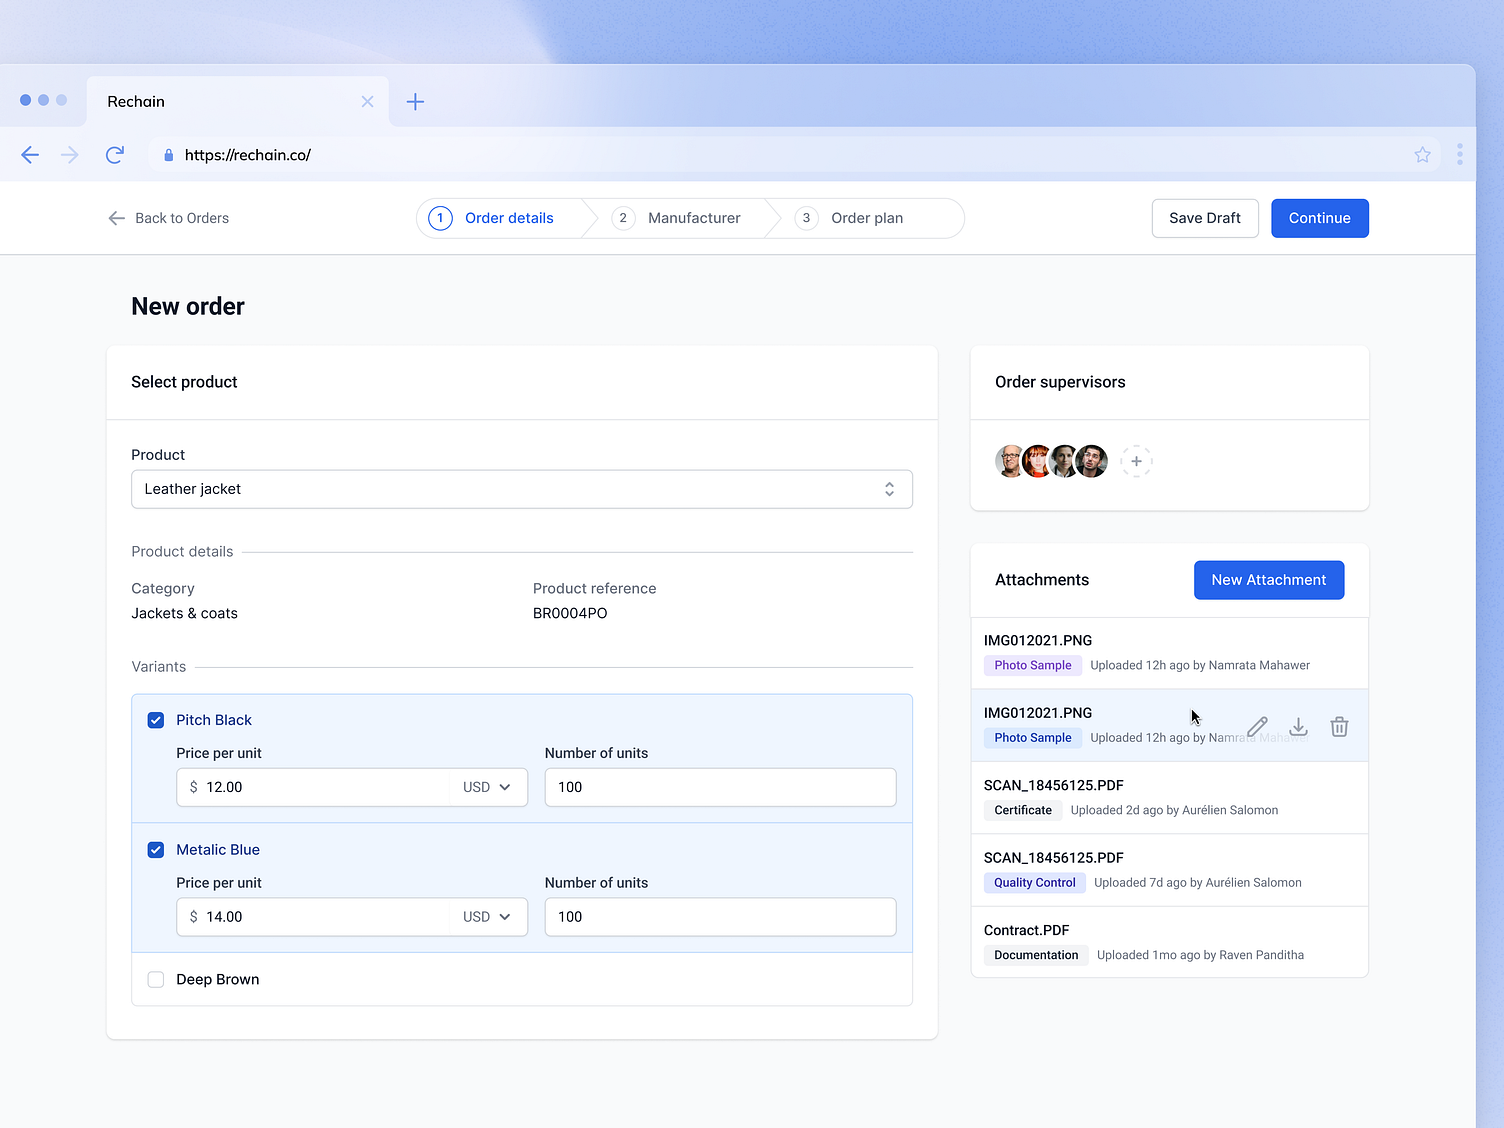Screen dimensions: 1504x1128
Task: Open the browser options with the three-dot icon
Action: point(1460,154)
